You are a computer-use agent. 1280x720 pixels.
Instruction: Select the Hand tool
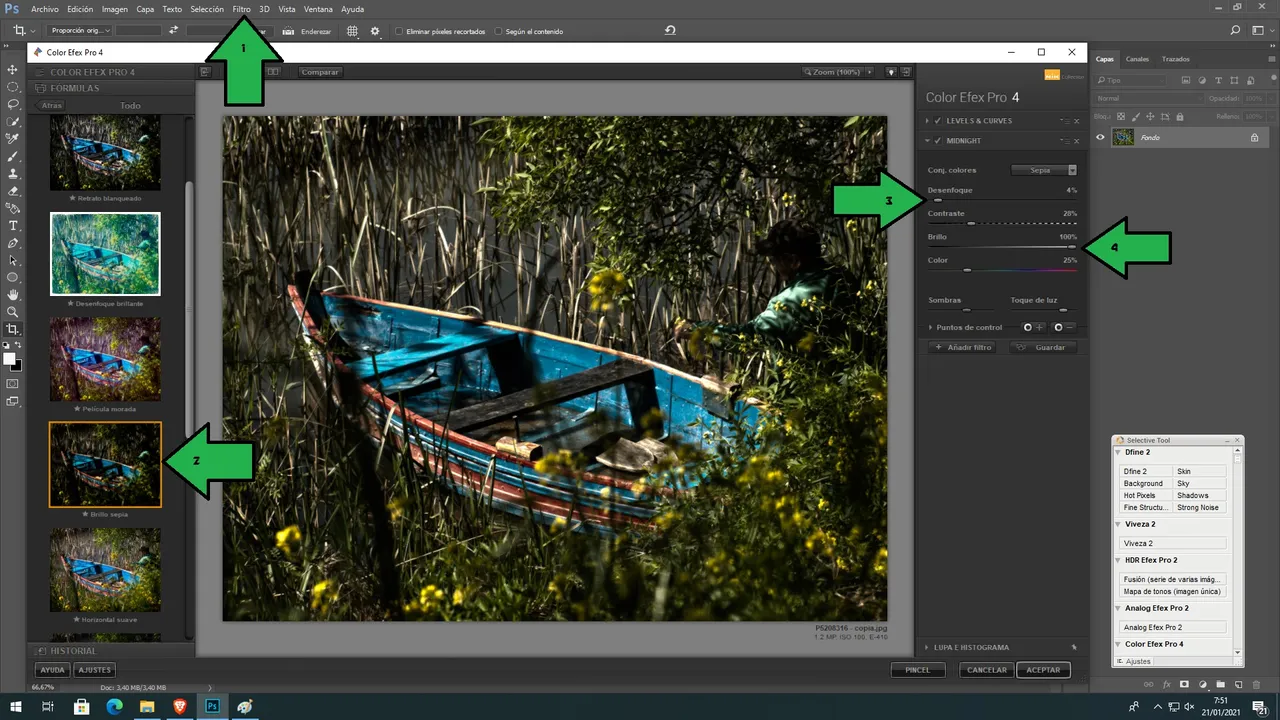tap(13, 295)
